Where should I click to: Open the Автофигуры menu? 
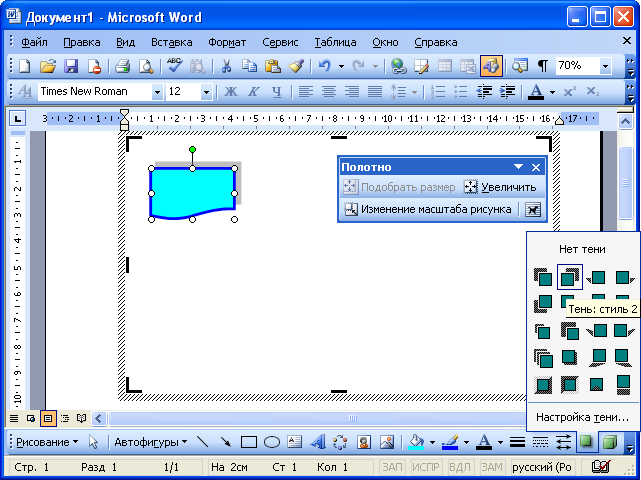151,442
